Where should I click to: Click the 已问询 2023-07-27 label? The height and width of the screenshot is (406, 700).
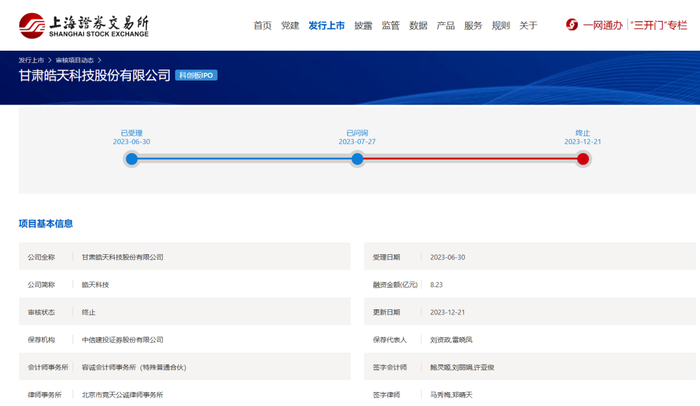[357, 137]
